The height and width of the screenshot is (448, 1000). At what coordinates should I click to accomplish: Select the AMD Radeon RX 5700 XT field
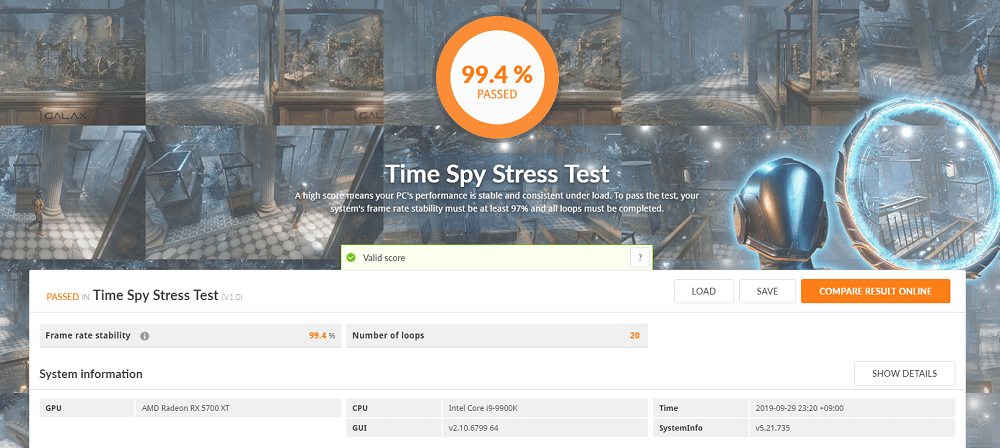238,408
